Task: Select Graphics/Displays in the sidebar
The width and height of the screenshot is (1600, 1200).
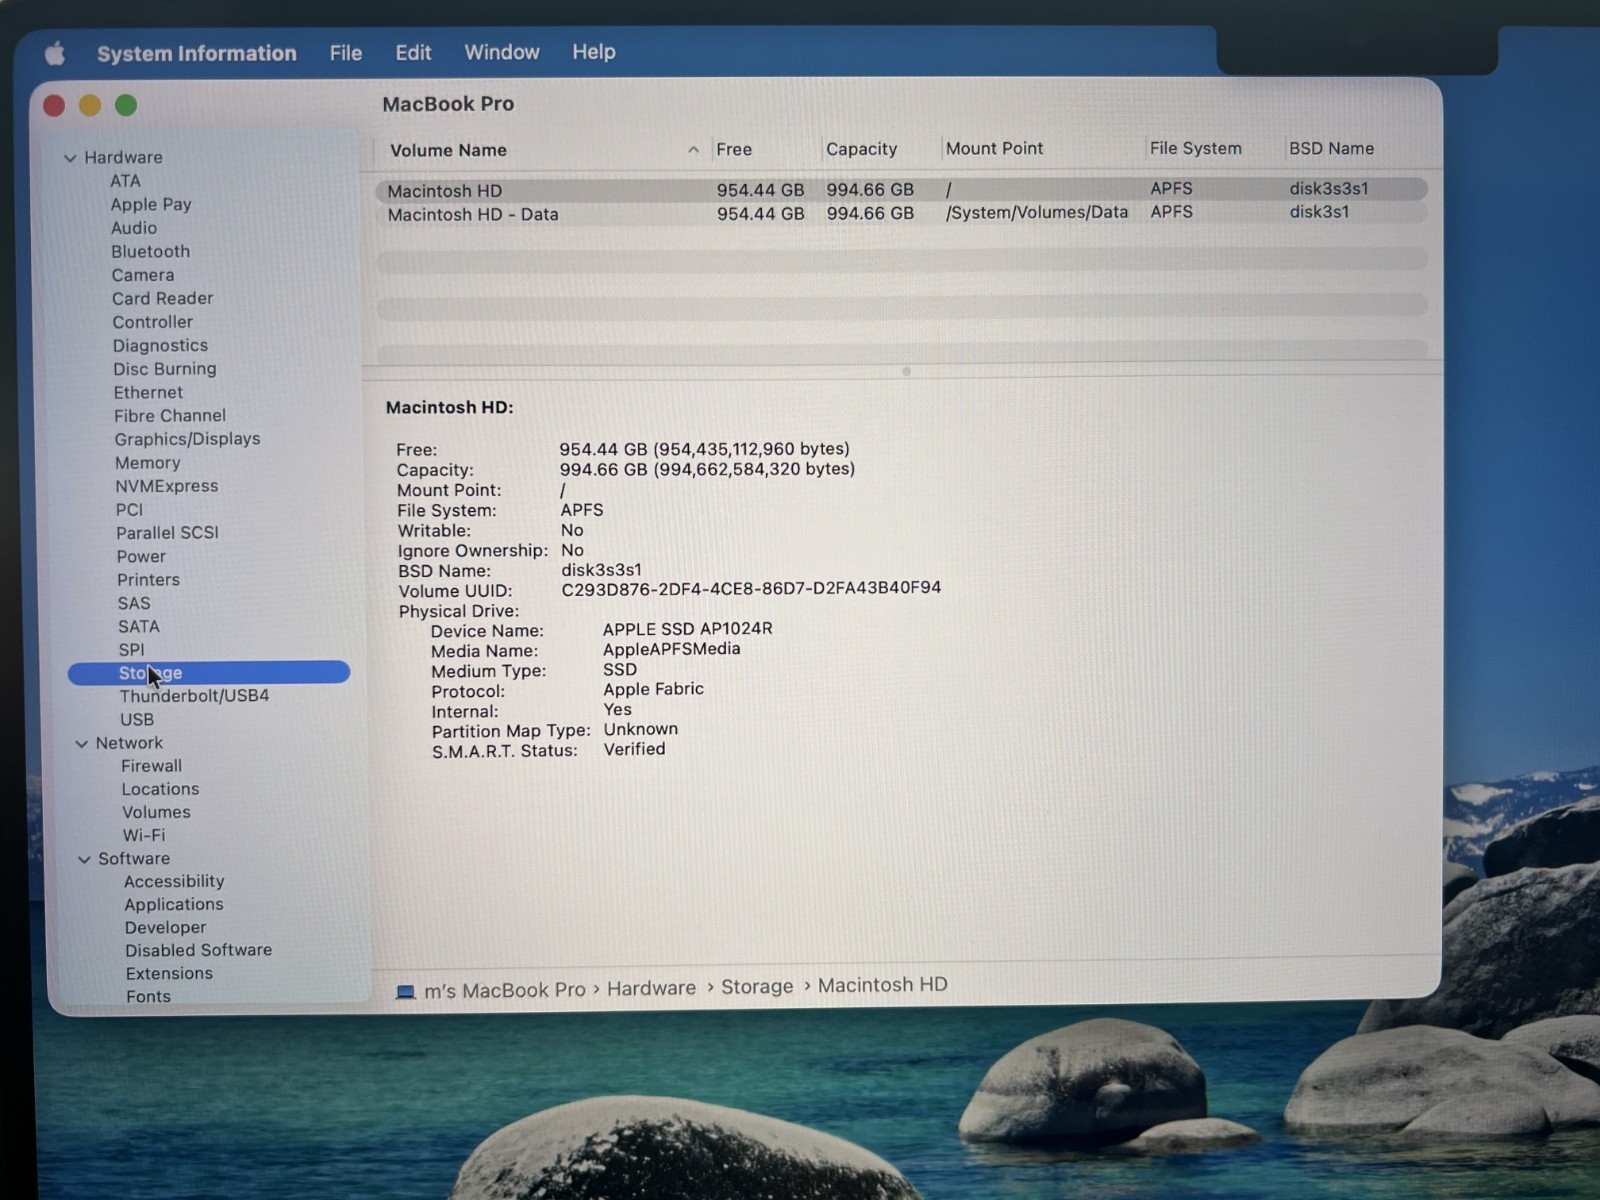Action: pos(187,439)
